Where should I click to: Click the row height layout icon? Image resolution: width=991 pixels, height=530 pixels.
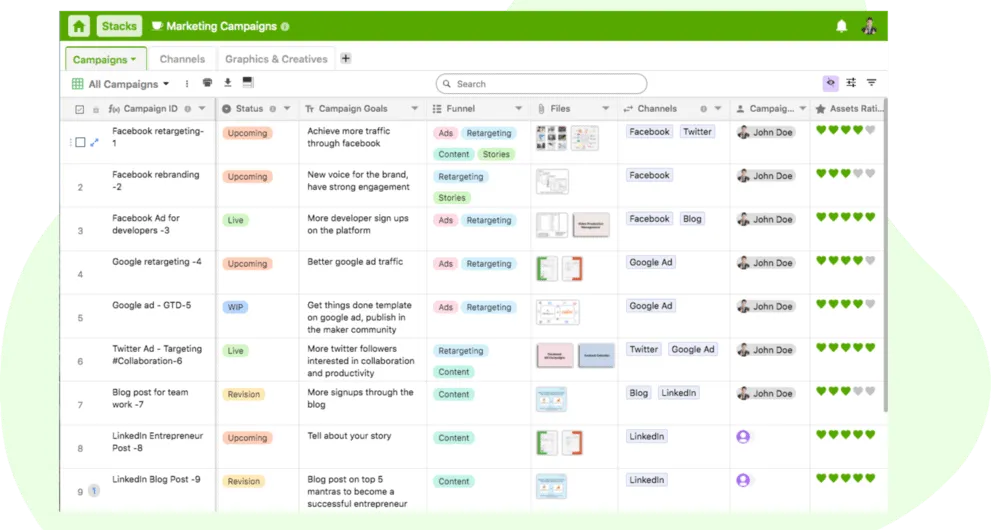[x=248, y=82]
